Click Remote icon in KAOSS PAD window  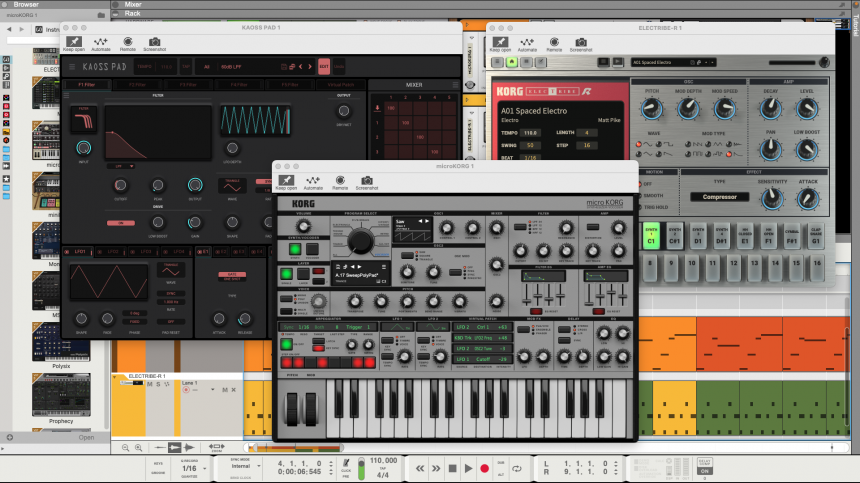coord(127,42)
